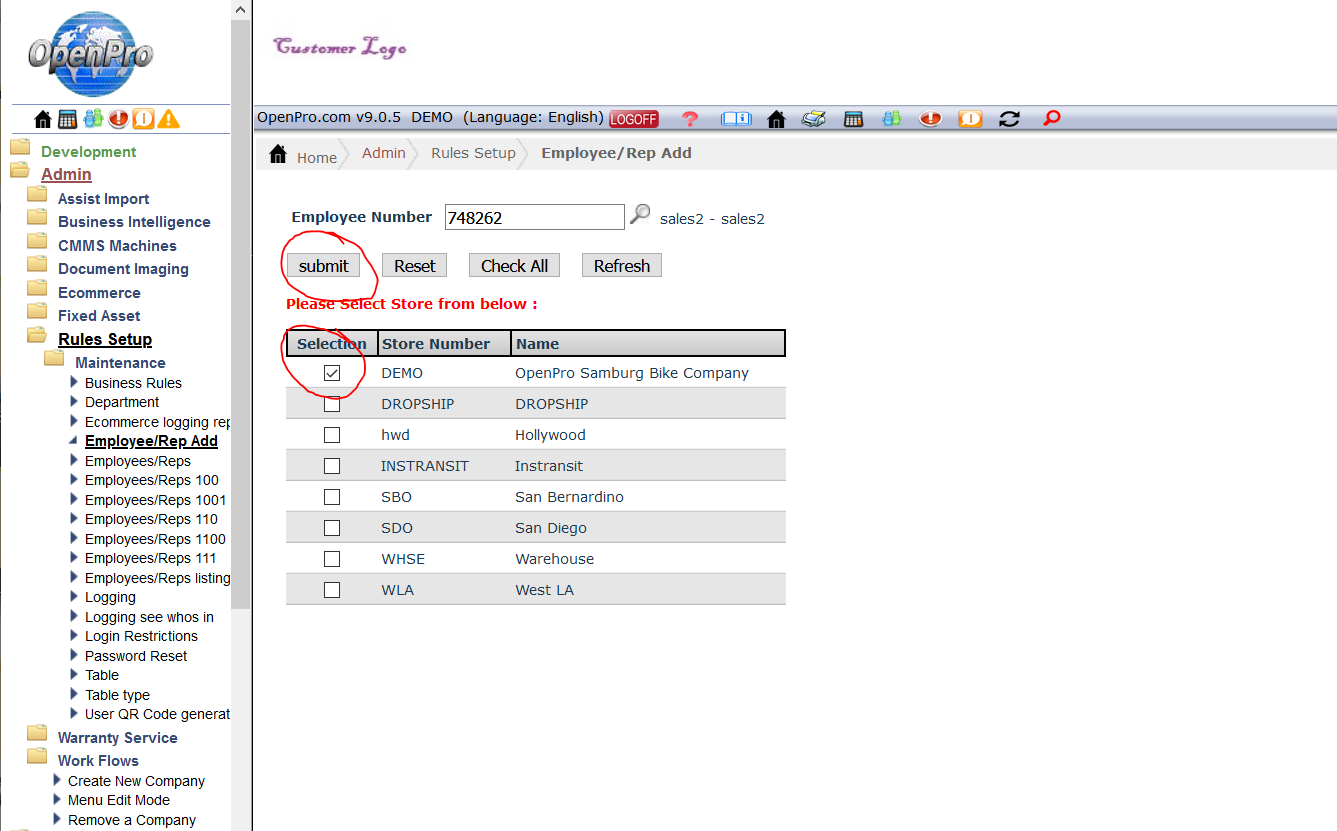Expand the Development folder in sidebar
The image size is (1337, 831).
88,152
